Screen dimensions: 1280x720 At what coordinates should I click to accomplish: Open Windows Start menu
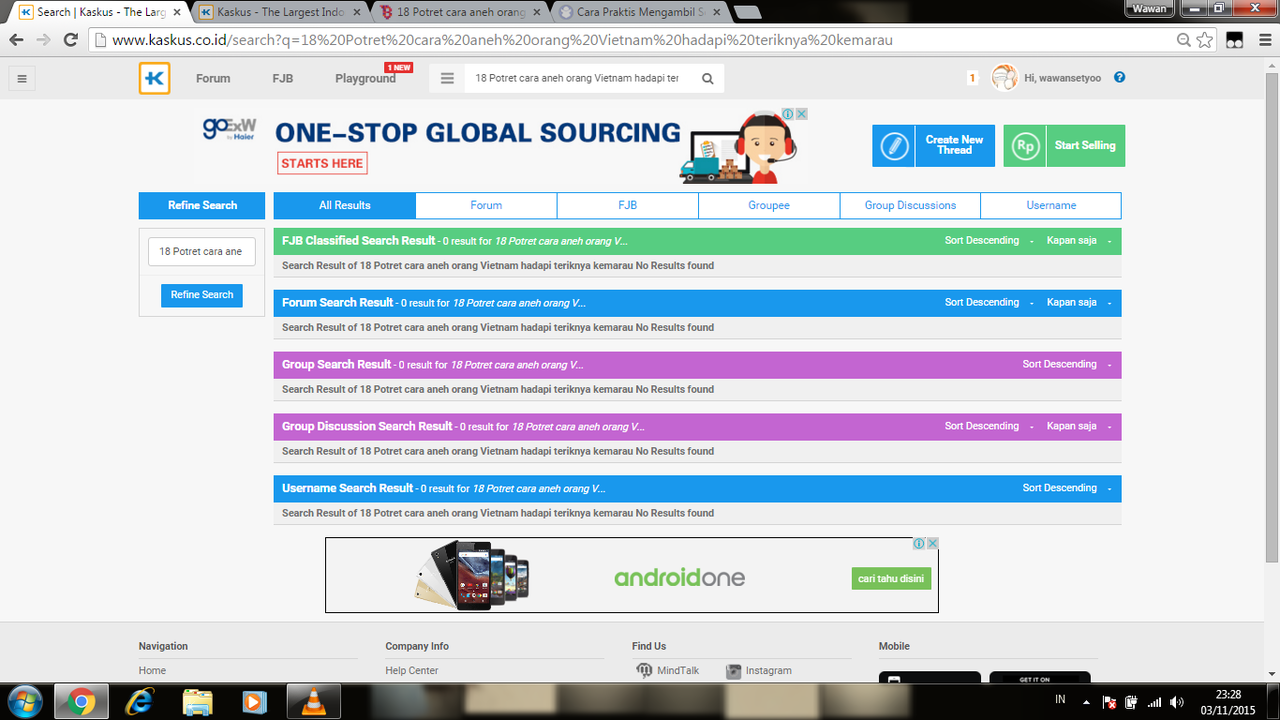coord(23,702)
